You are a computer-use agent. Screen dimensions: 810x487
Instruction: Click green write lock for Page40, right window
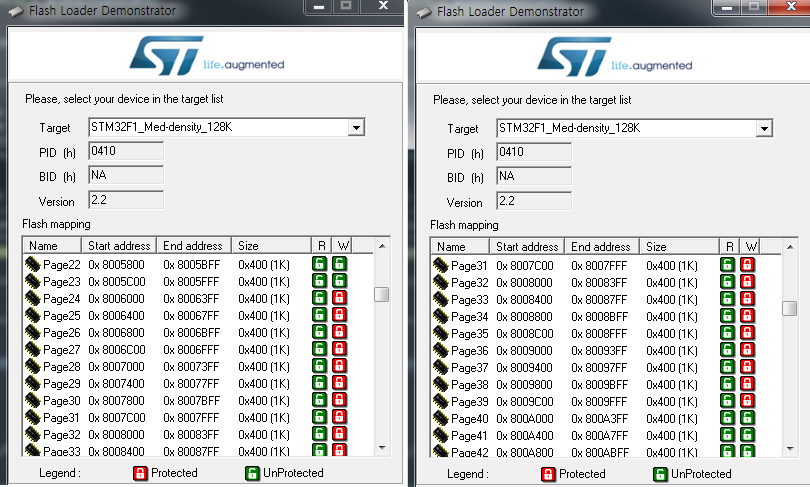pos(747,418)
